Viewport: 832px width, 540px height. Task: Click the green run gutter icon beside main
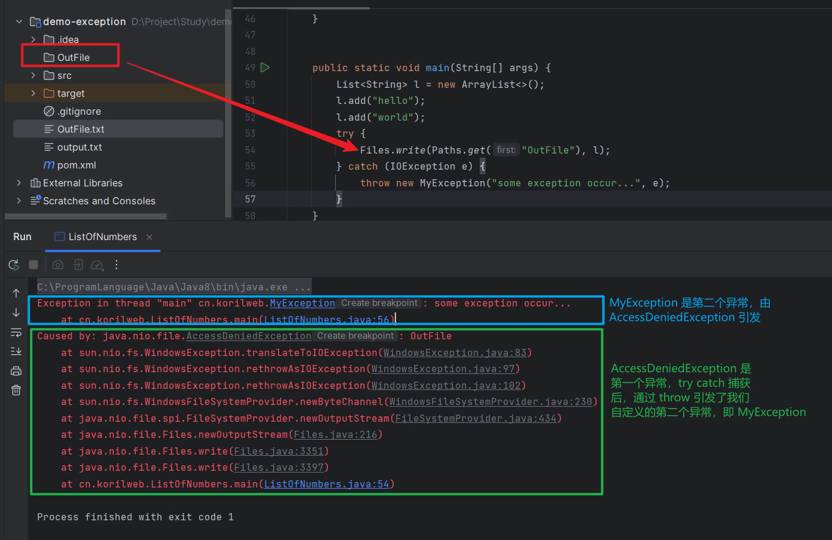tap(265, 68)
